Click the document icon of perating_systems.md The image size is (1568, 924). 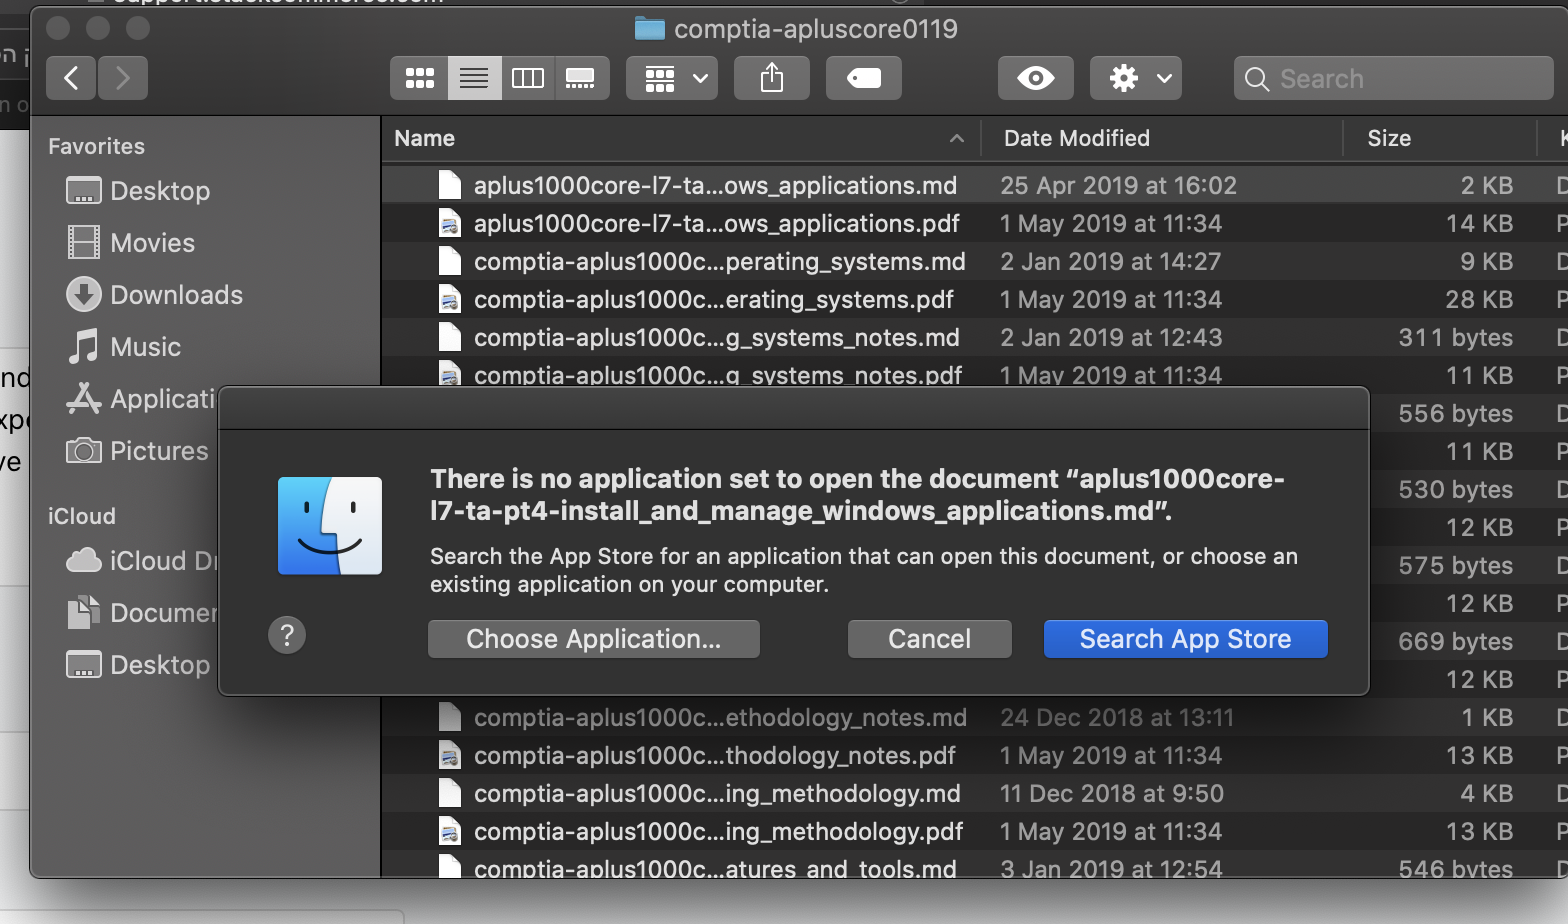click(x=450, y=261)
